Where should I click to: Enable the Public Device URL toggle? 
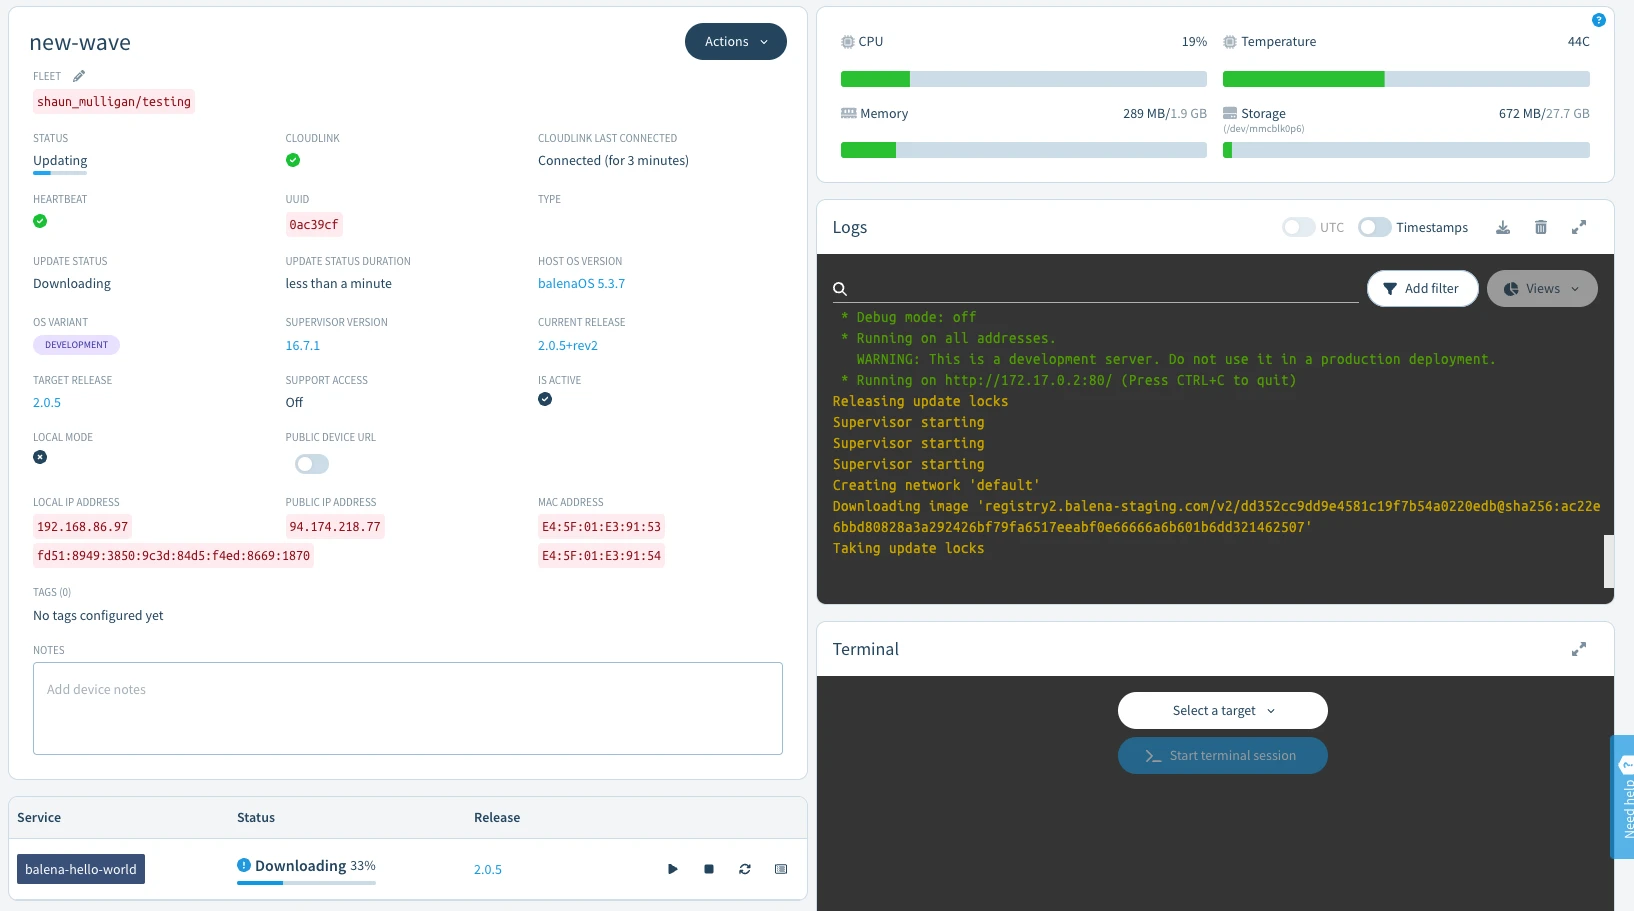[x=311, y=463]
